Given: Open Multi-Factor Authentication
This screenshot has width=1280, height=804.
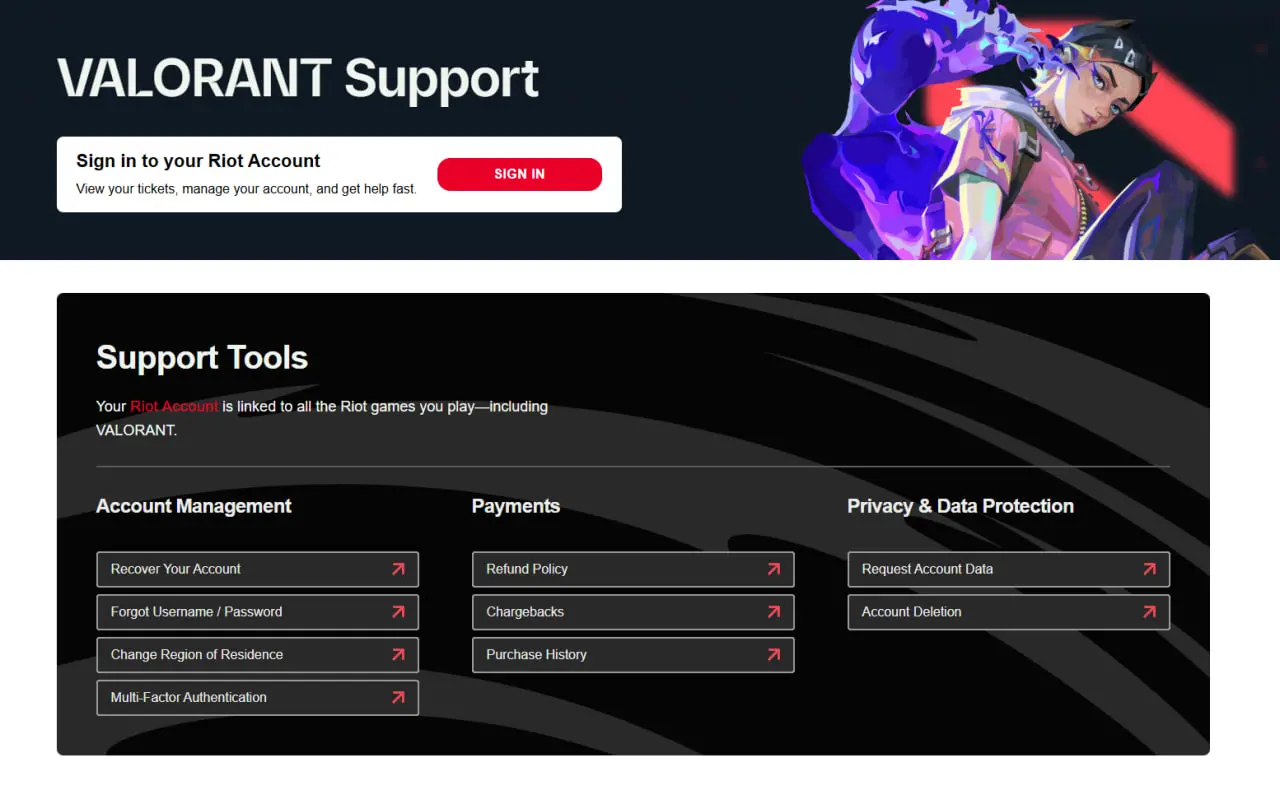Looking at the screenshot, I should point(257,698).
